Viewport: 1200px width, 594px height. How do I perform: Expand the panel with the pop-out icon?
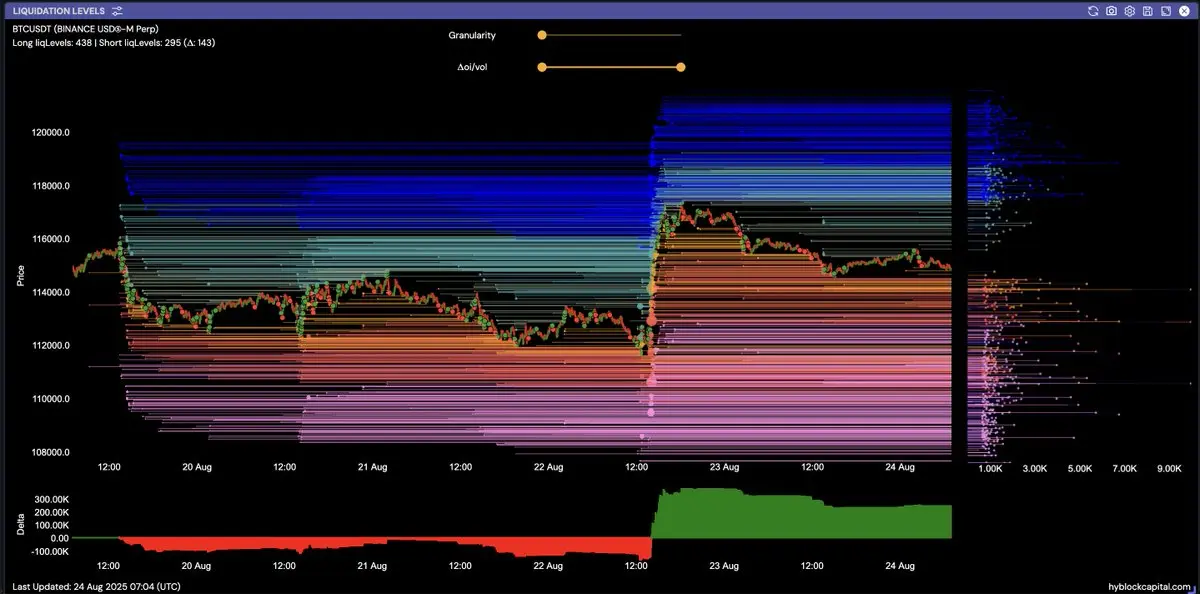(x=1165, y=11)
